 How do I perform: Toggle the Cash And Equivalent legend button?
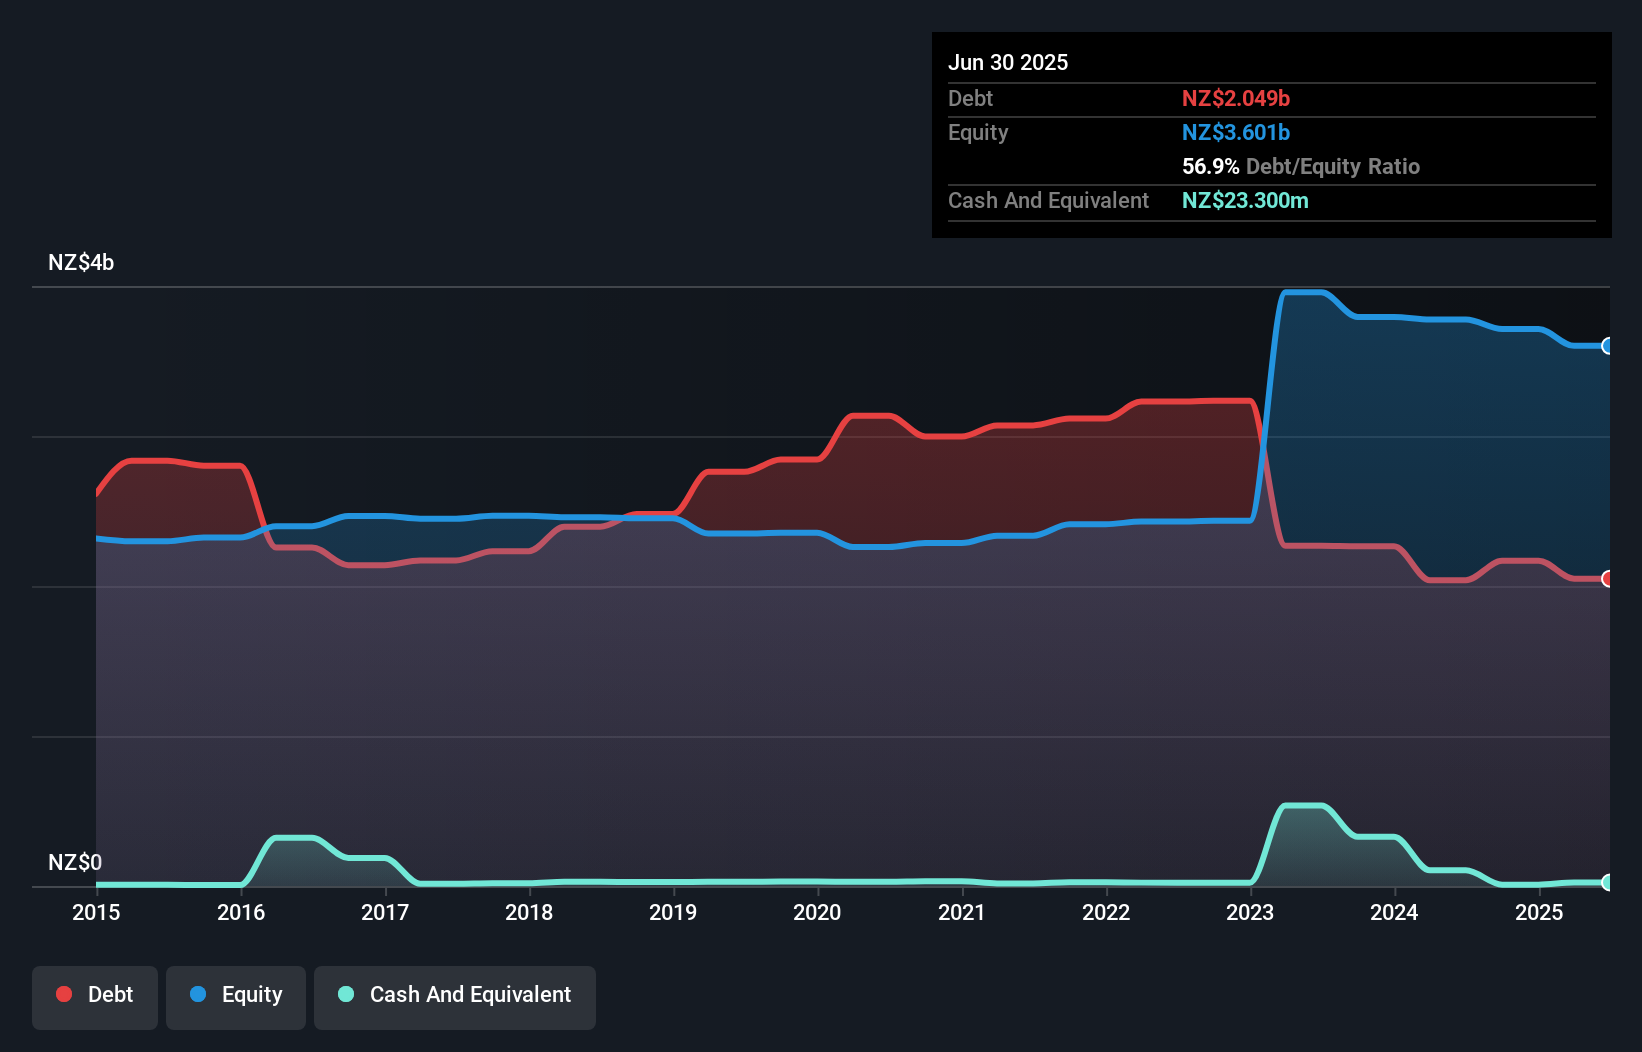tap(455, 997)
